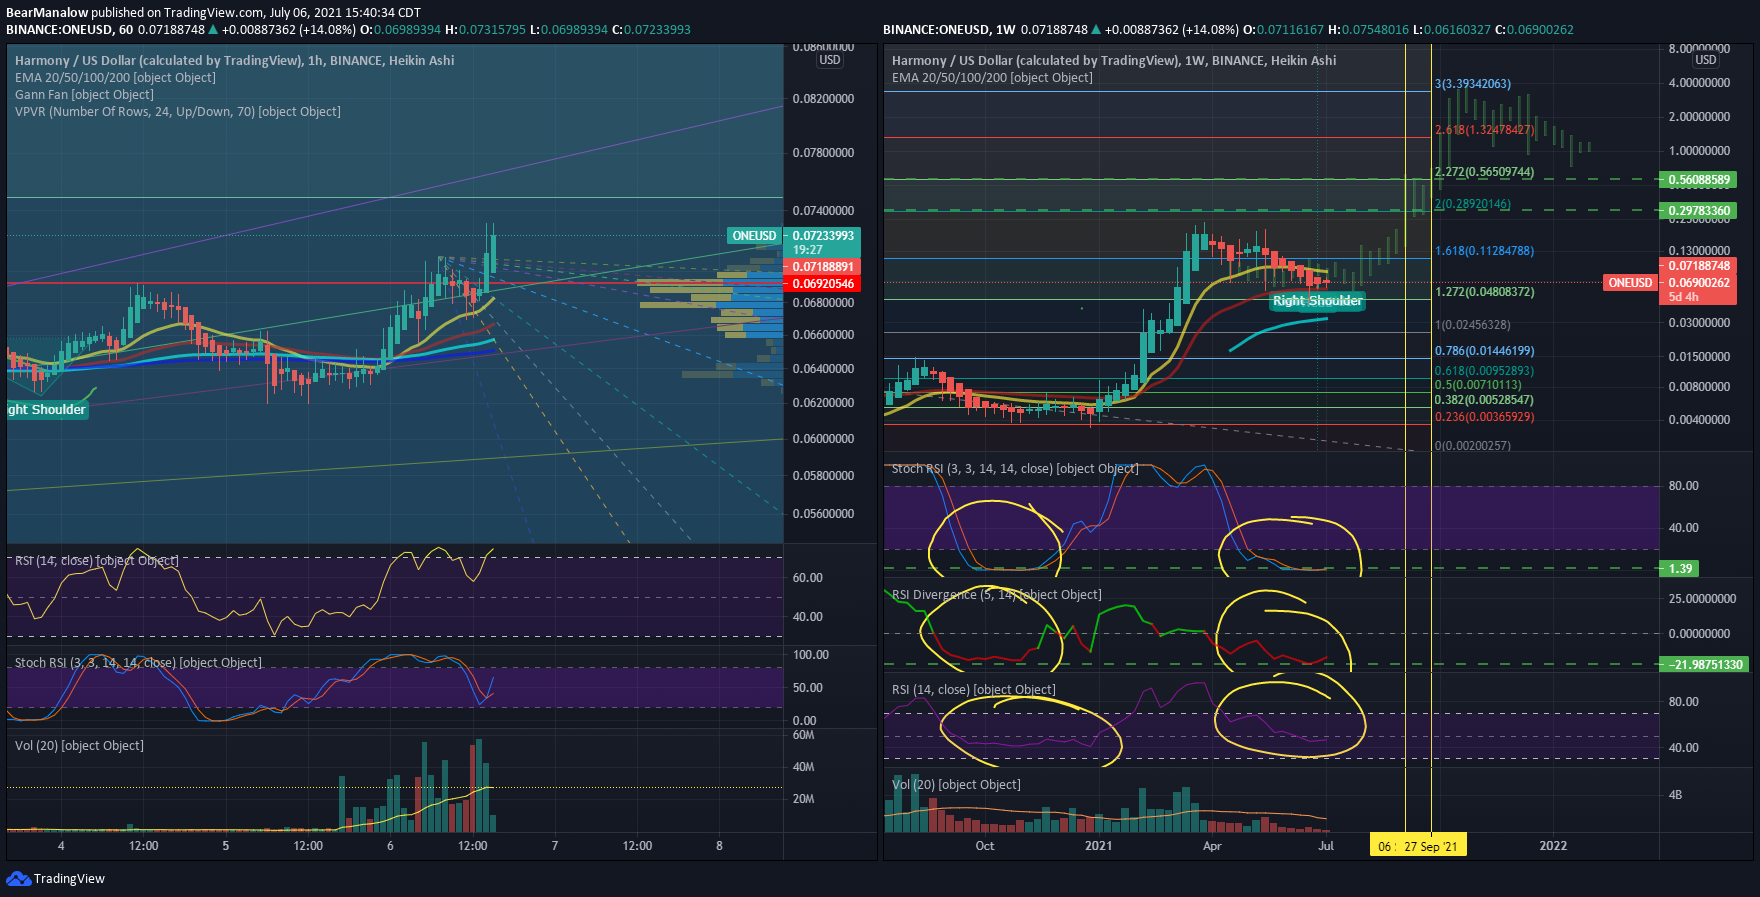
Task: Click the 0.56088589 green price label
Action: 1698,180
